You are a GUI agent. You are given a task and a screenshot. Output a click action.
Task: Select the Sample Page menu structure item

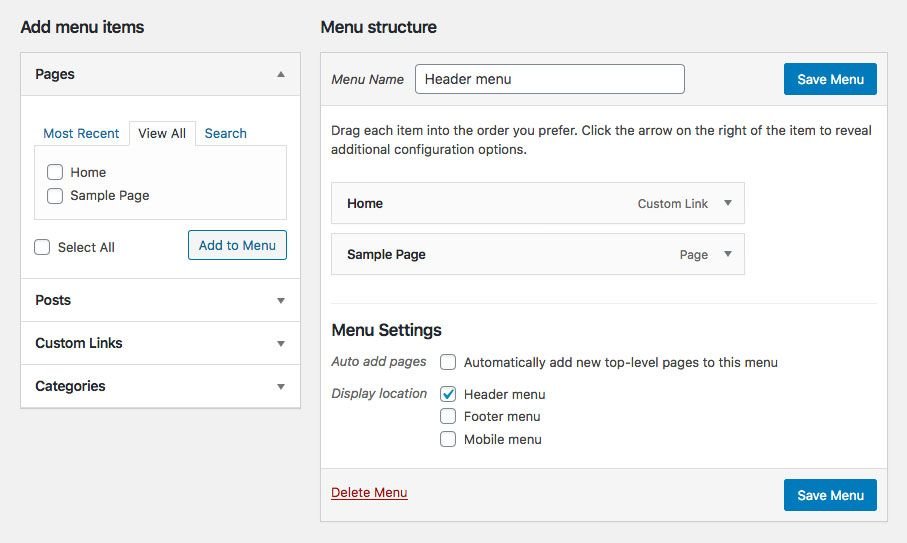[x=537, y=254]
